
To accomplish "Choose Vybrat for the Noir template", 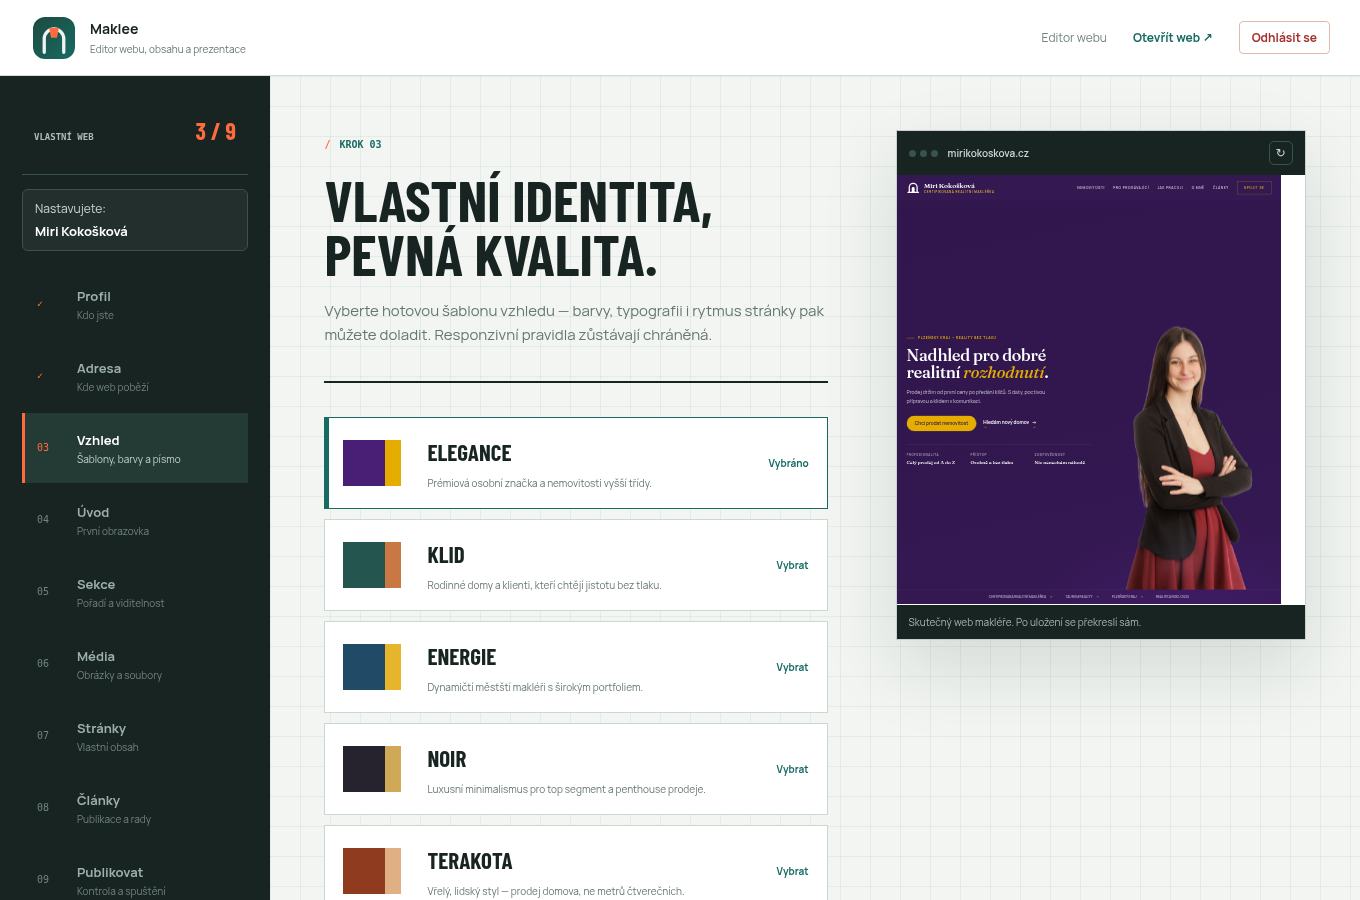I will coord(792,769).
